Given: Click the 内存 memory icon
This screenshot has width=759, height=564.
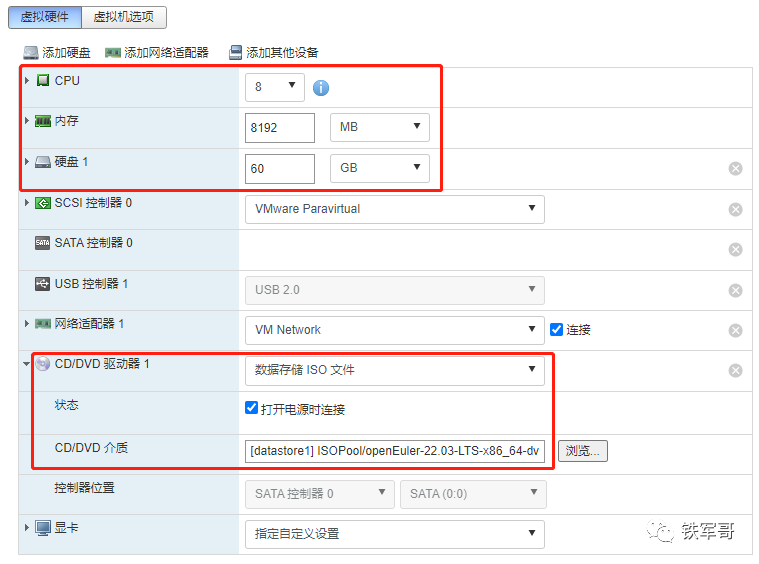Looking at the screenshot, I should point(43,121).
